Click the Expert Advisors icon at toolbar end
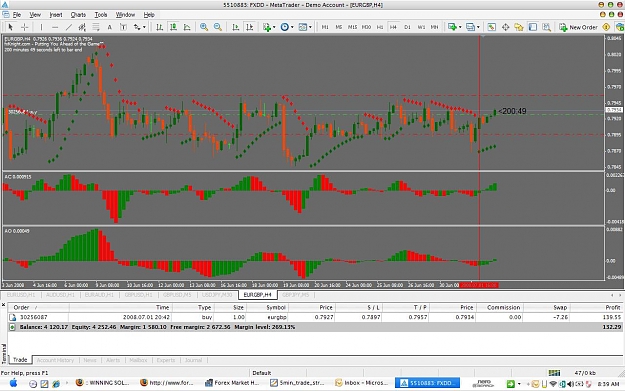625x391 pixels. tap(620, 27)
